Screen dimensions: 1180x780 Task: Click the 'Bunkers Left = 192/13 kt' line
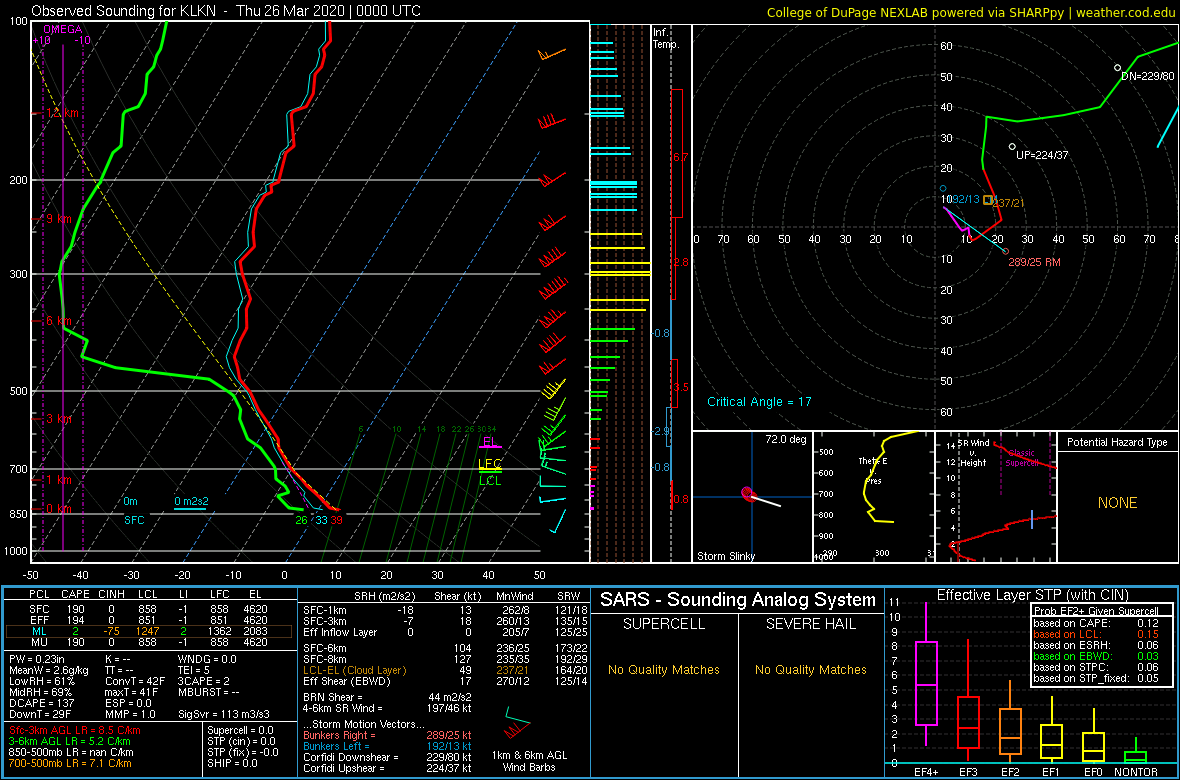point(387,745)
